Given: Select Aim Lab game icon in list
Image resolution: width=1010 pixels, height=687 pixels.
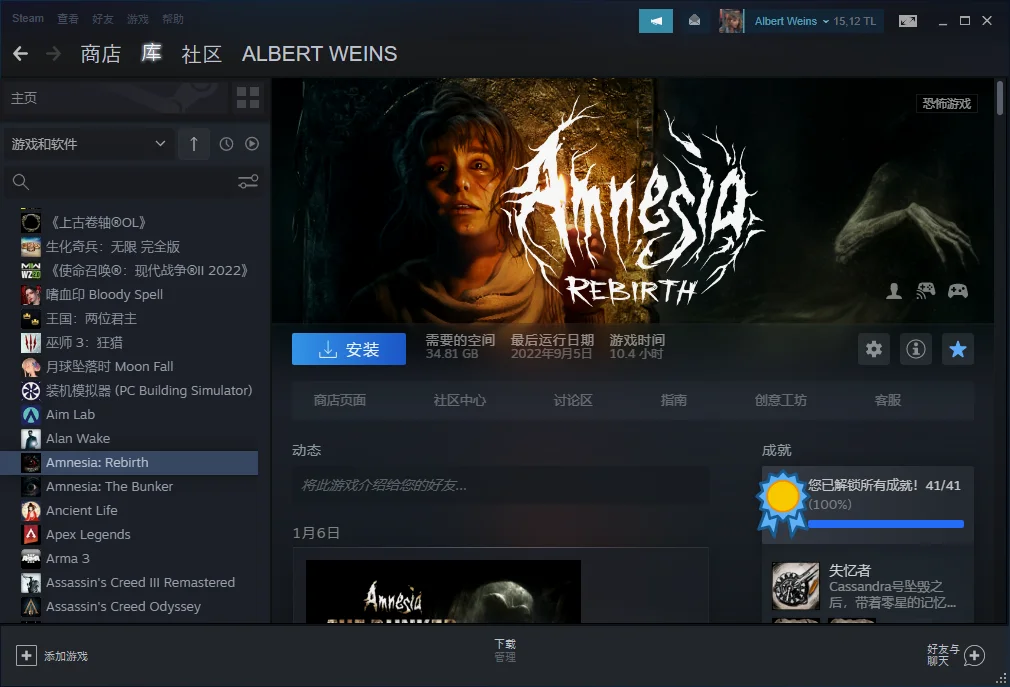Looking at the screenshot, I should 31,415.
